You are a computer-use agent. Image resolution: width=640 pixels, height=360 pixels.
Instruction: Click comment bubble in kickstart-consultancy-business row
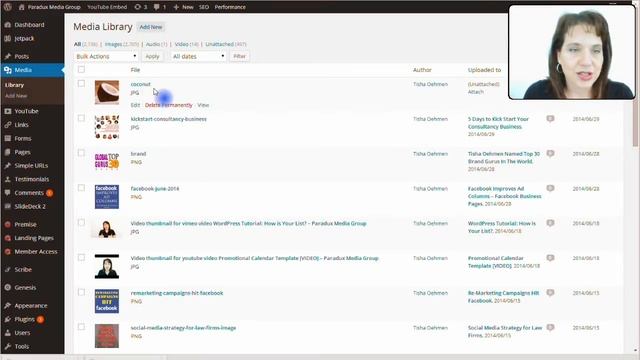pyautogui.click(x=550, y=119)
